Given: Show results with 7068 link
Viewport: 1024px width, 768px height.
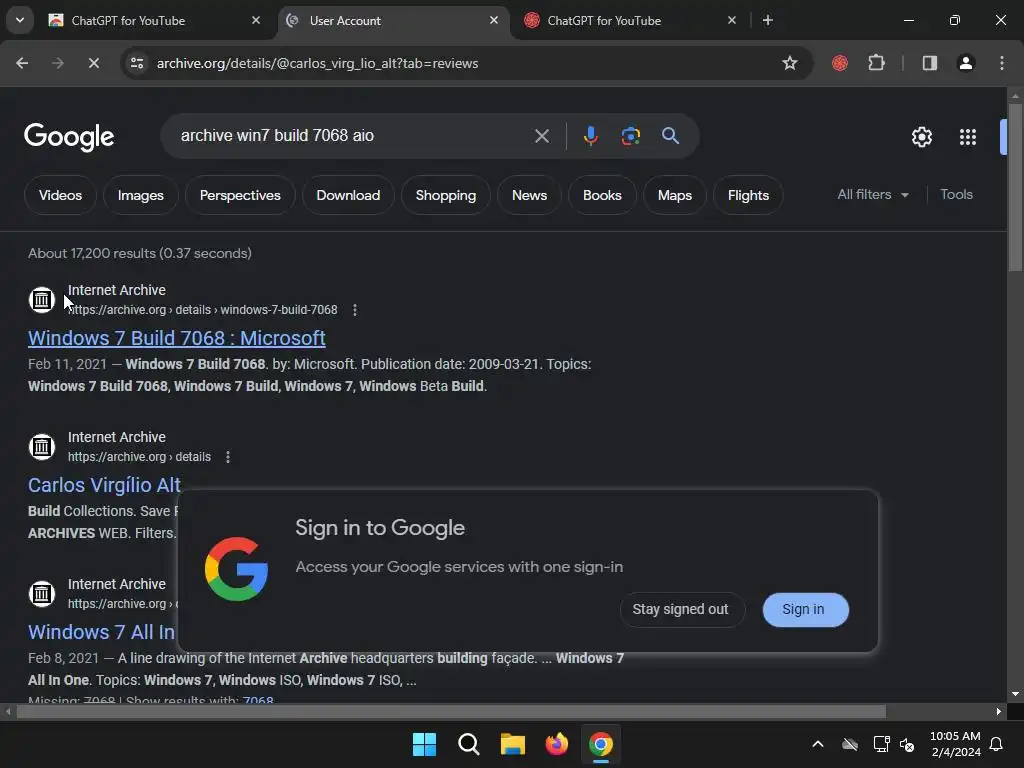Looking at the screenshot, I should pyautogui.click(x=258, y=699).
